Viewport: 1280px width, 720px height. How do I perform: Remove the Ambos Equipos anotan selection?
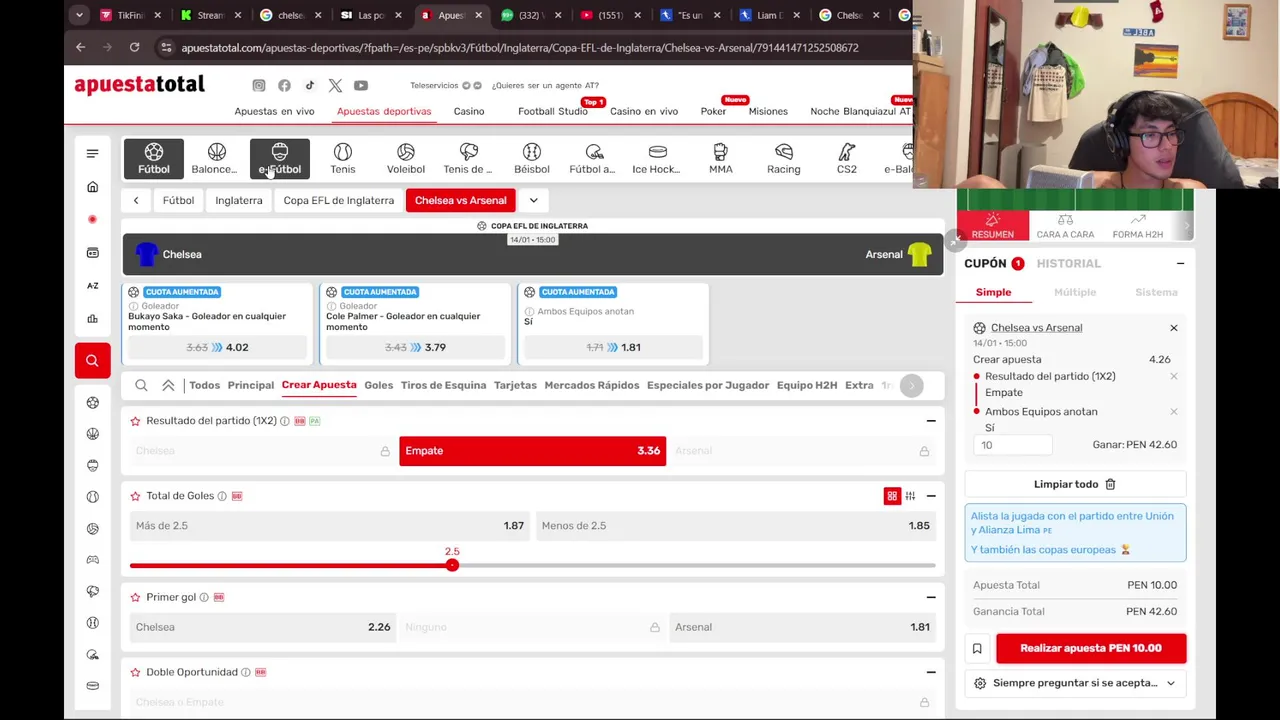pyautogui.click(x=1174, y=411)
